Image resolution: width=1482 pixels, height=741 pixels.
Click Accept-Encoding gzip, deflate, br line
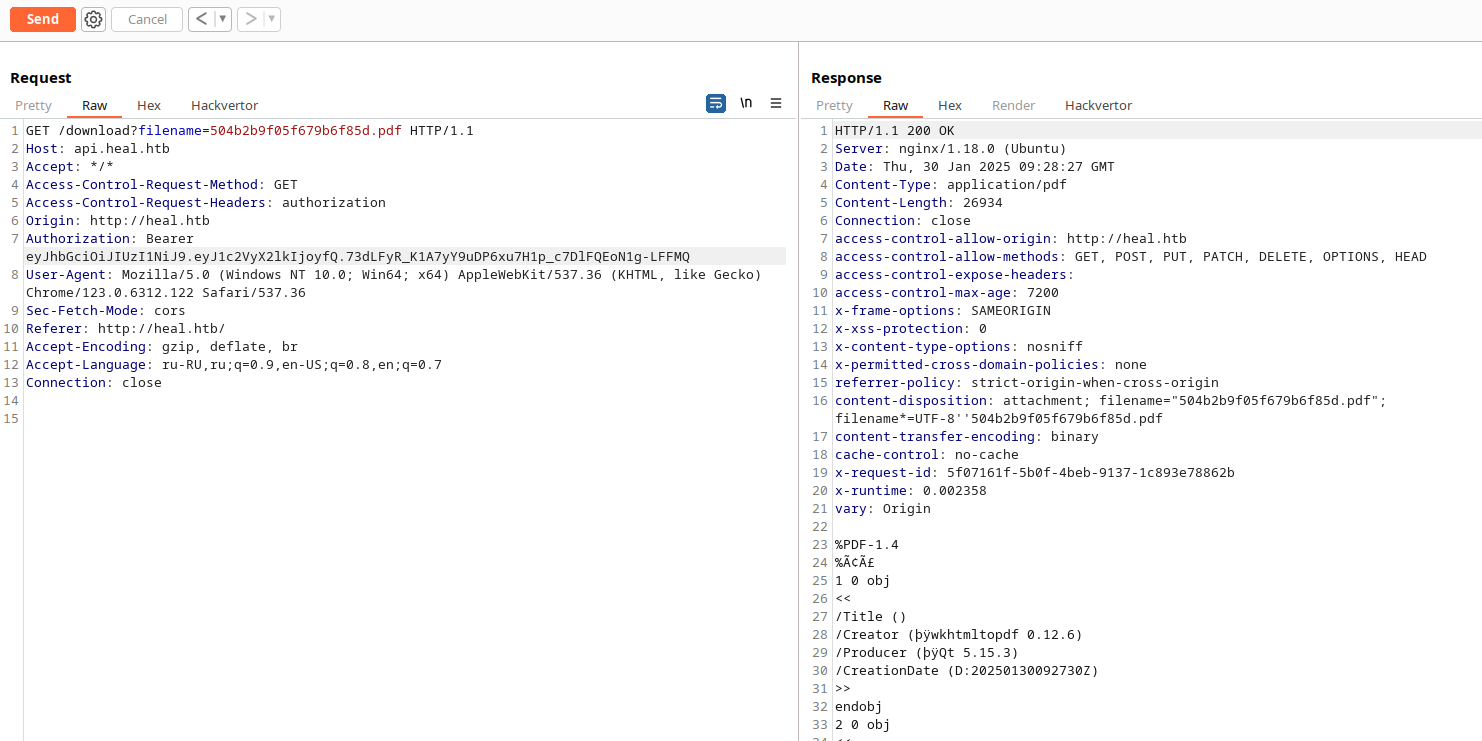[x=162, y=346]
